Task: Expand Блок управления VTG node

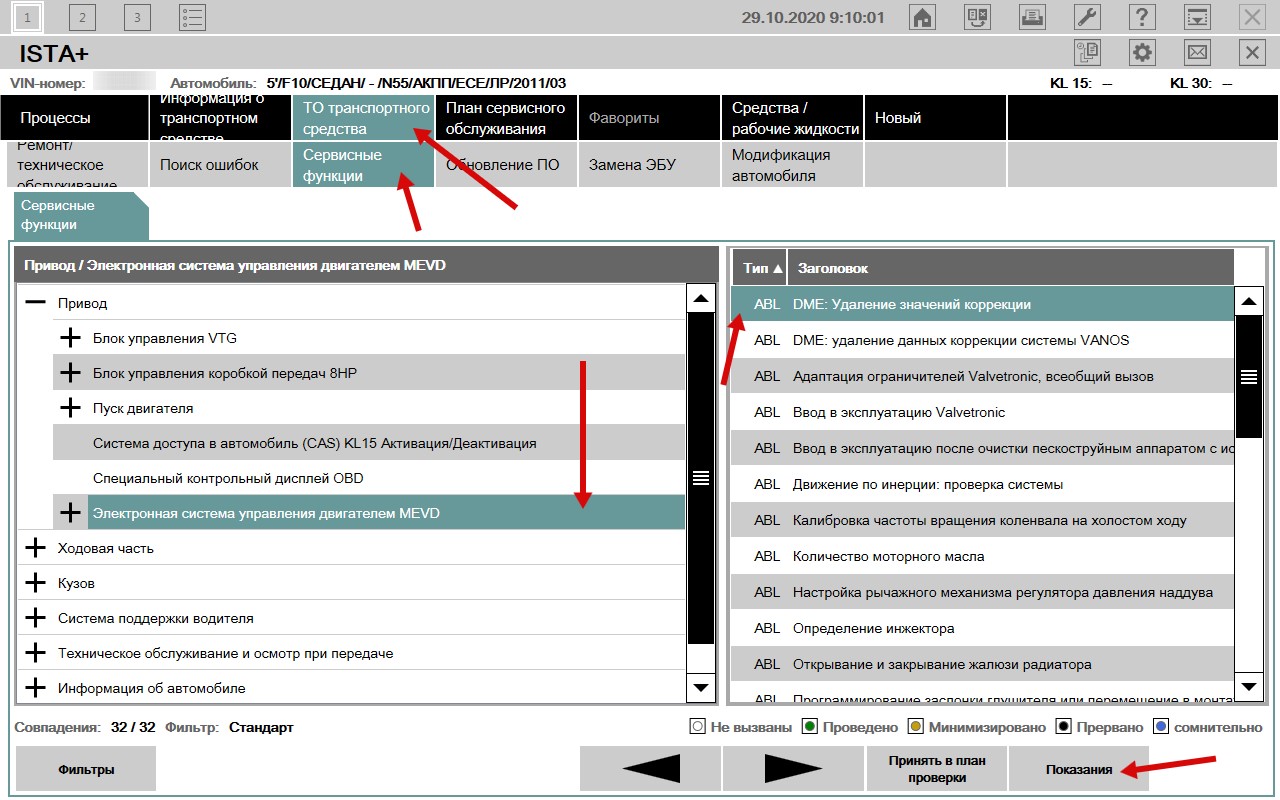Action: tap(70, 338)
